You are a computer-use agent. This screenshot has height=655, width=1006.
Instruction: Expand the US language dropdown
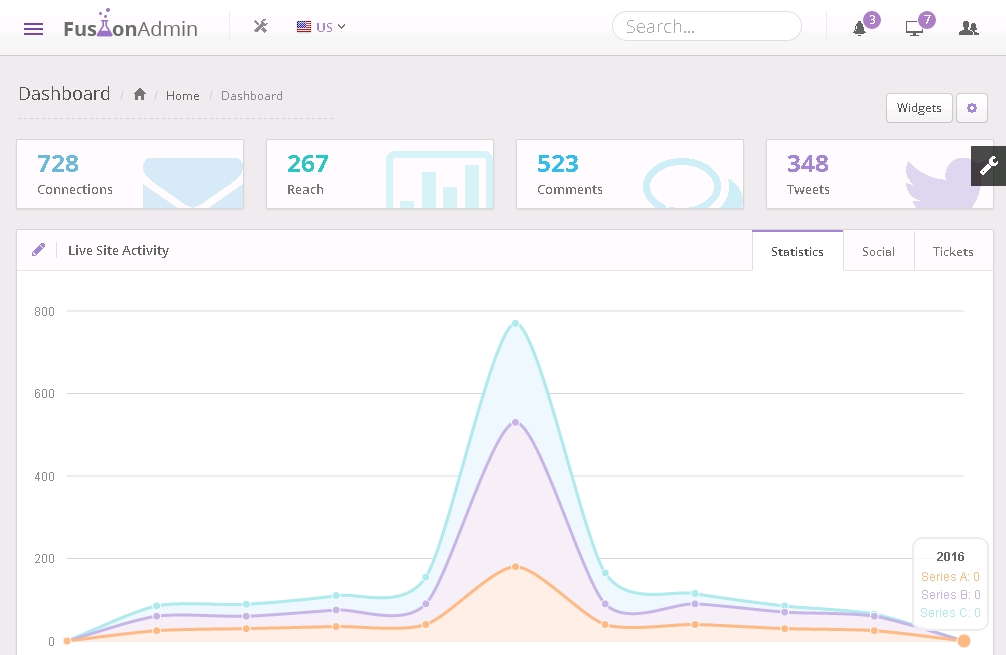coord(321,27)
